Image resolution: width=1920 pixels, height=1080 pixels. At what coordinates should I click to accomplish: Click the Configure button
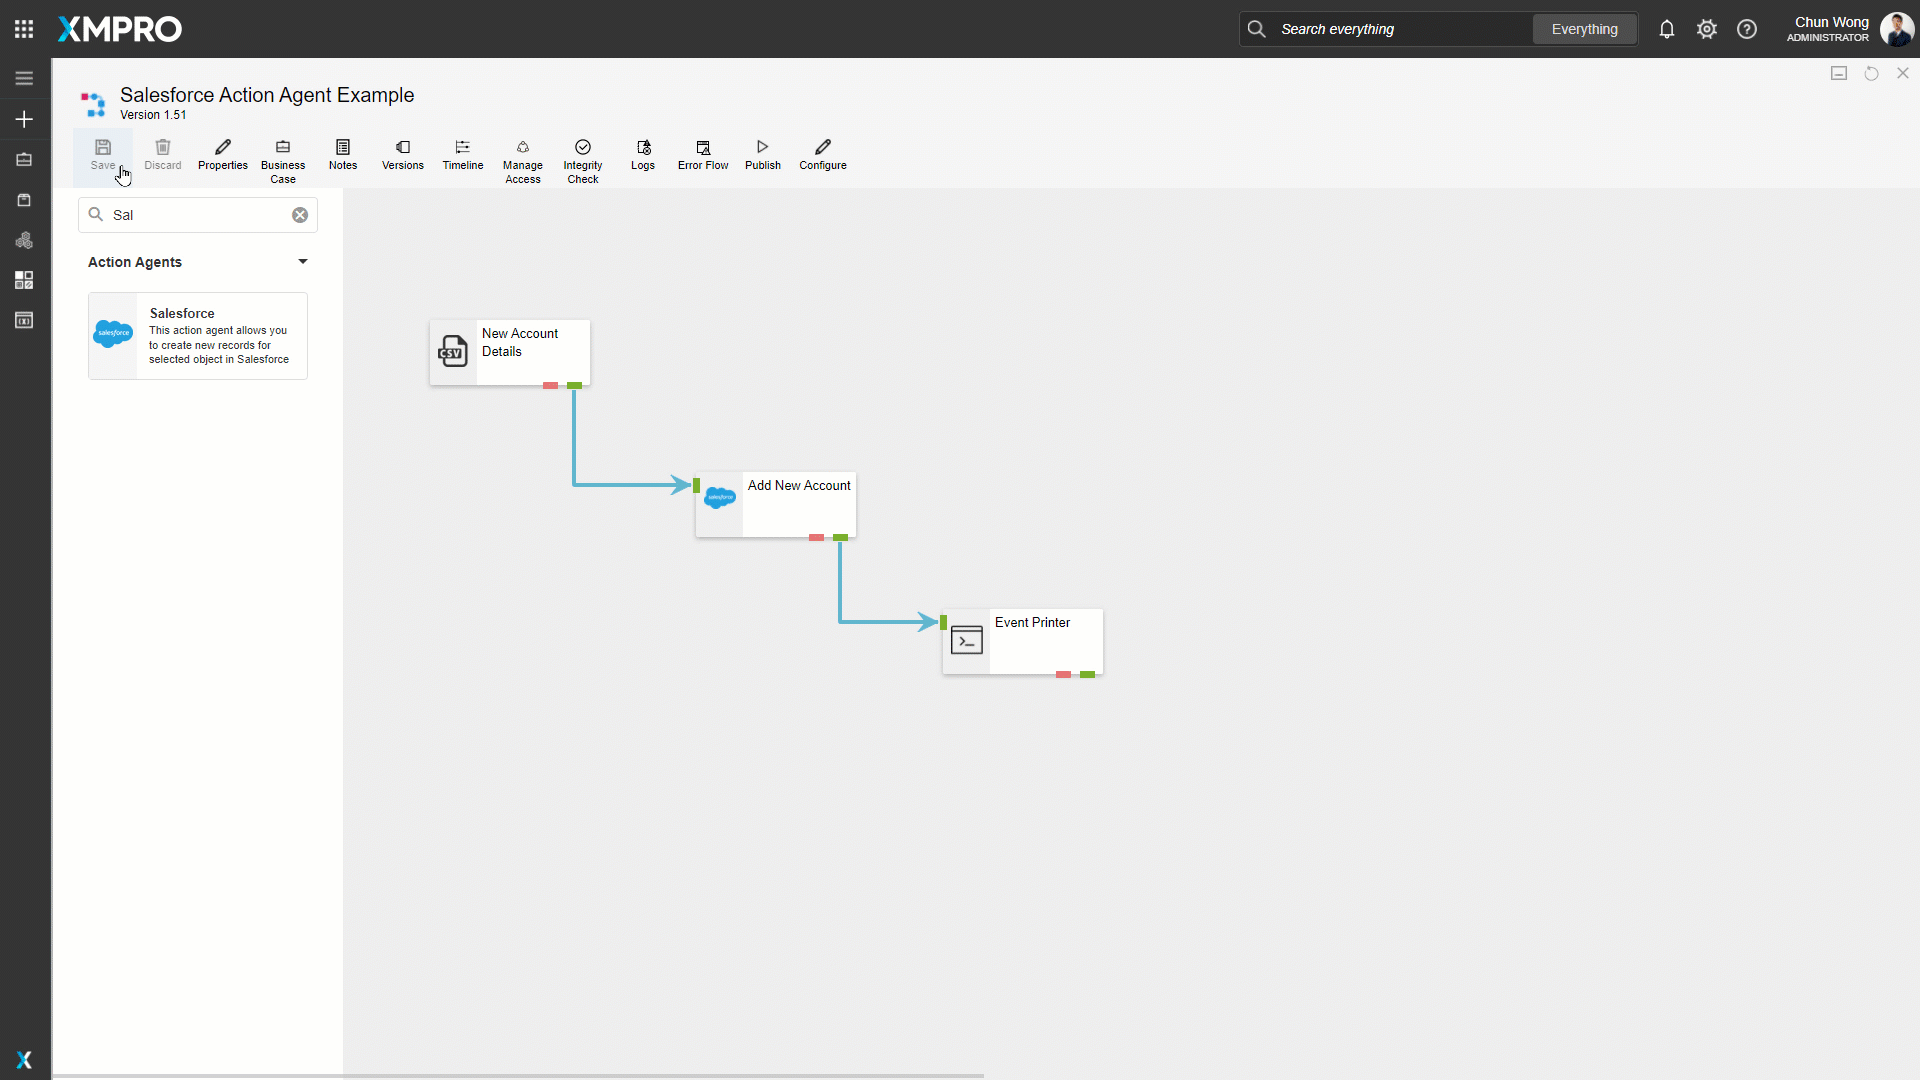pyautogui.click(x=823, y=154)
